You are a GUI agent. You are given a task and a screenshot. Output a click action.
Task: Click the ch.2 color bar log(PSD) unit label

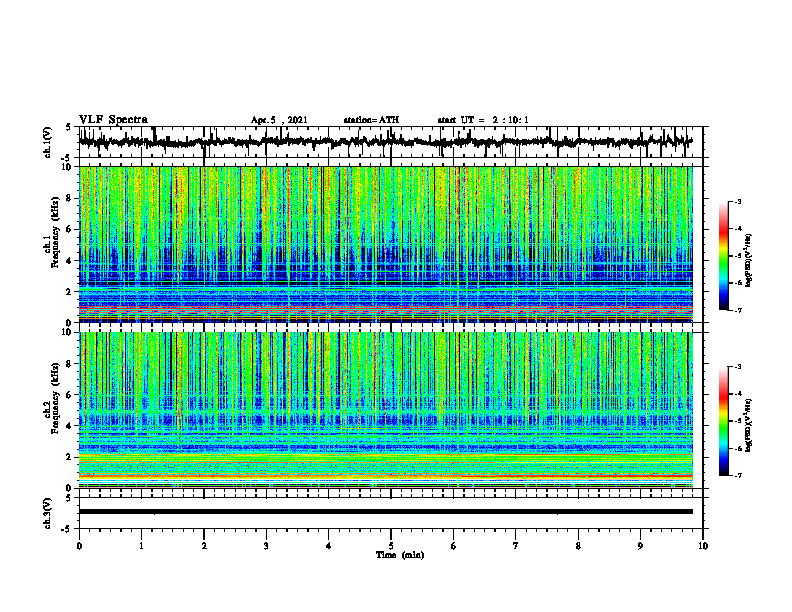click(x=749, y=425)
